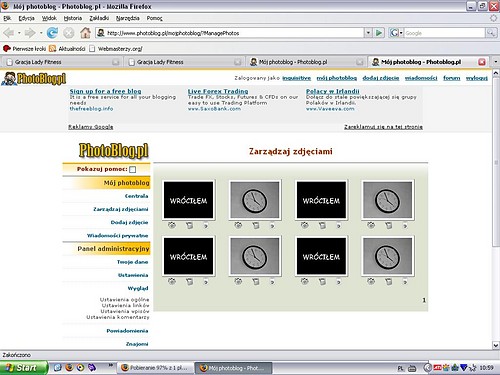Open the Historia menu
500x375 pixels.
coord(73,18)
